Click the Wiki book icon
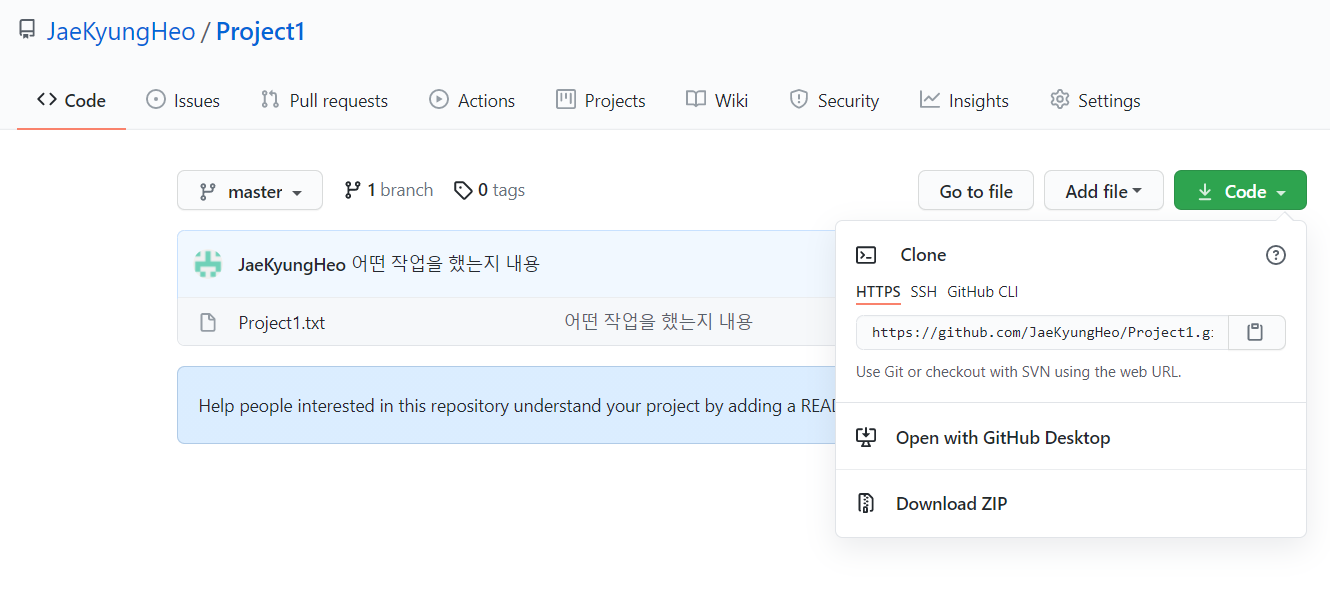The width and height of the screenshot is (1330, 600). click(x=696, y=99)
